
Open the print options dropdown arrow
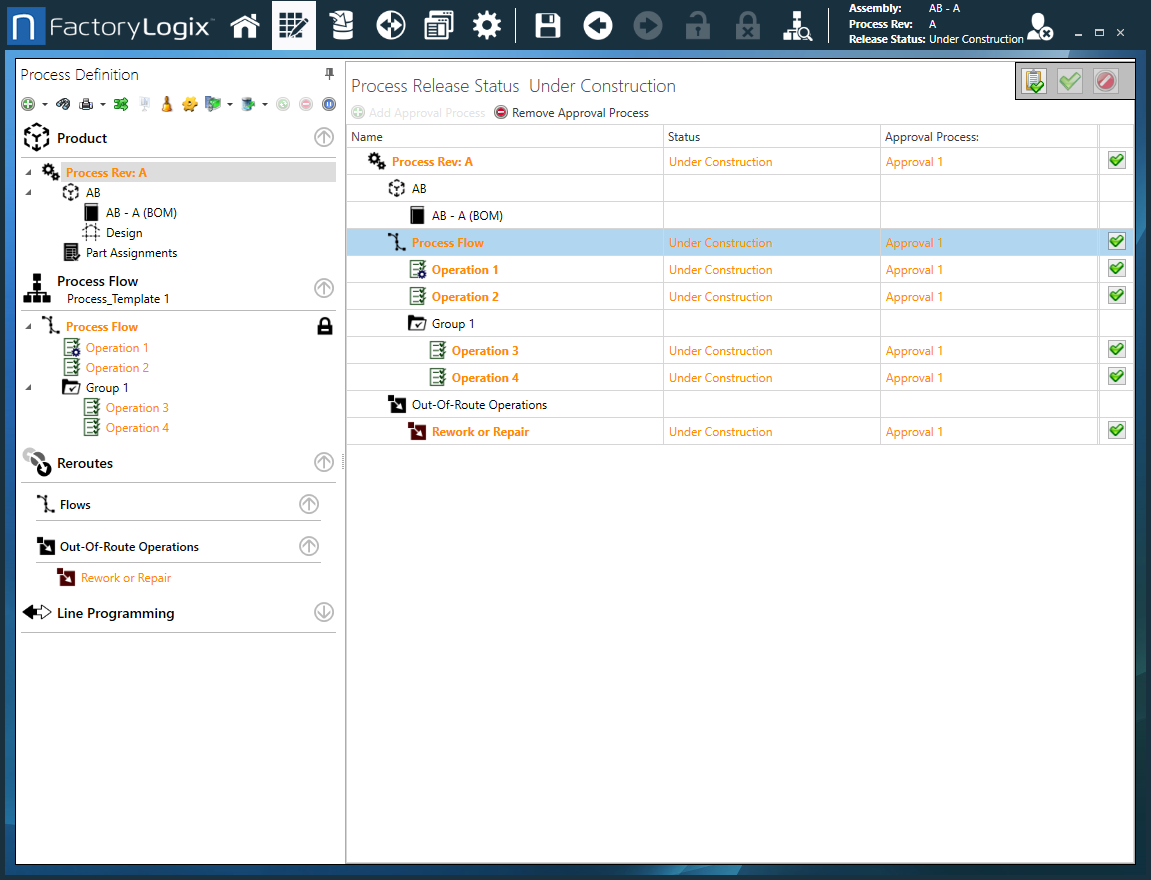(x=102, y=103)
